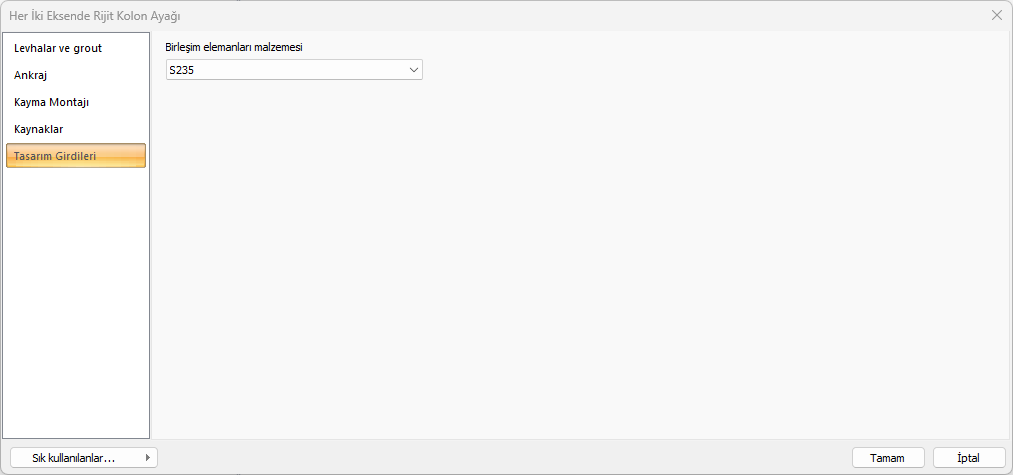Image resolution: width=1013 pixels, height=475 pixels.
Task: Click the title bar's empty middle area
Action: click(550, 15)
